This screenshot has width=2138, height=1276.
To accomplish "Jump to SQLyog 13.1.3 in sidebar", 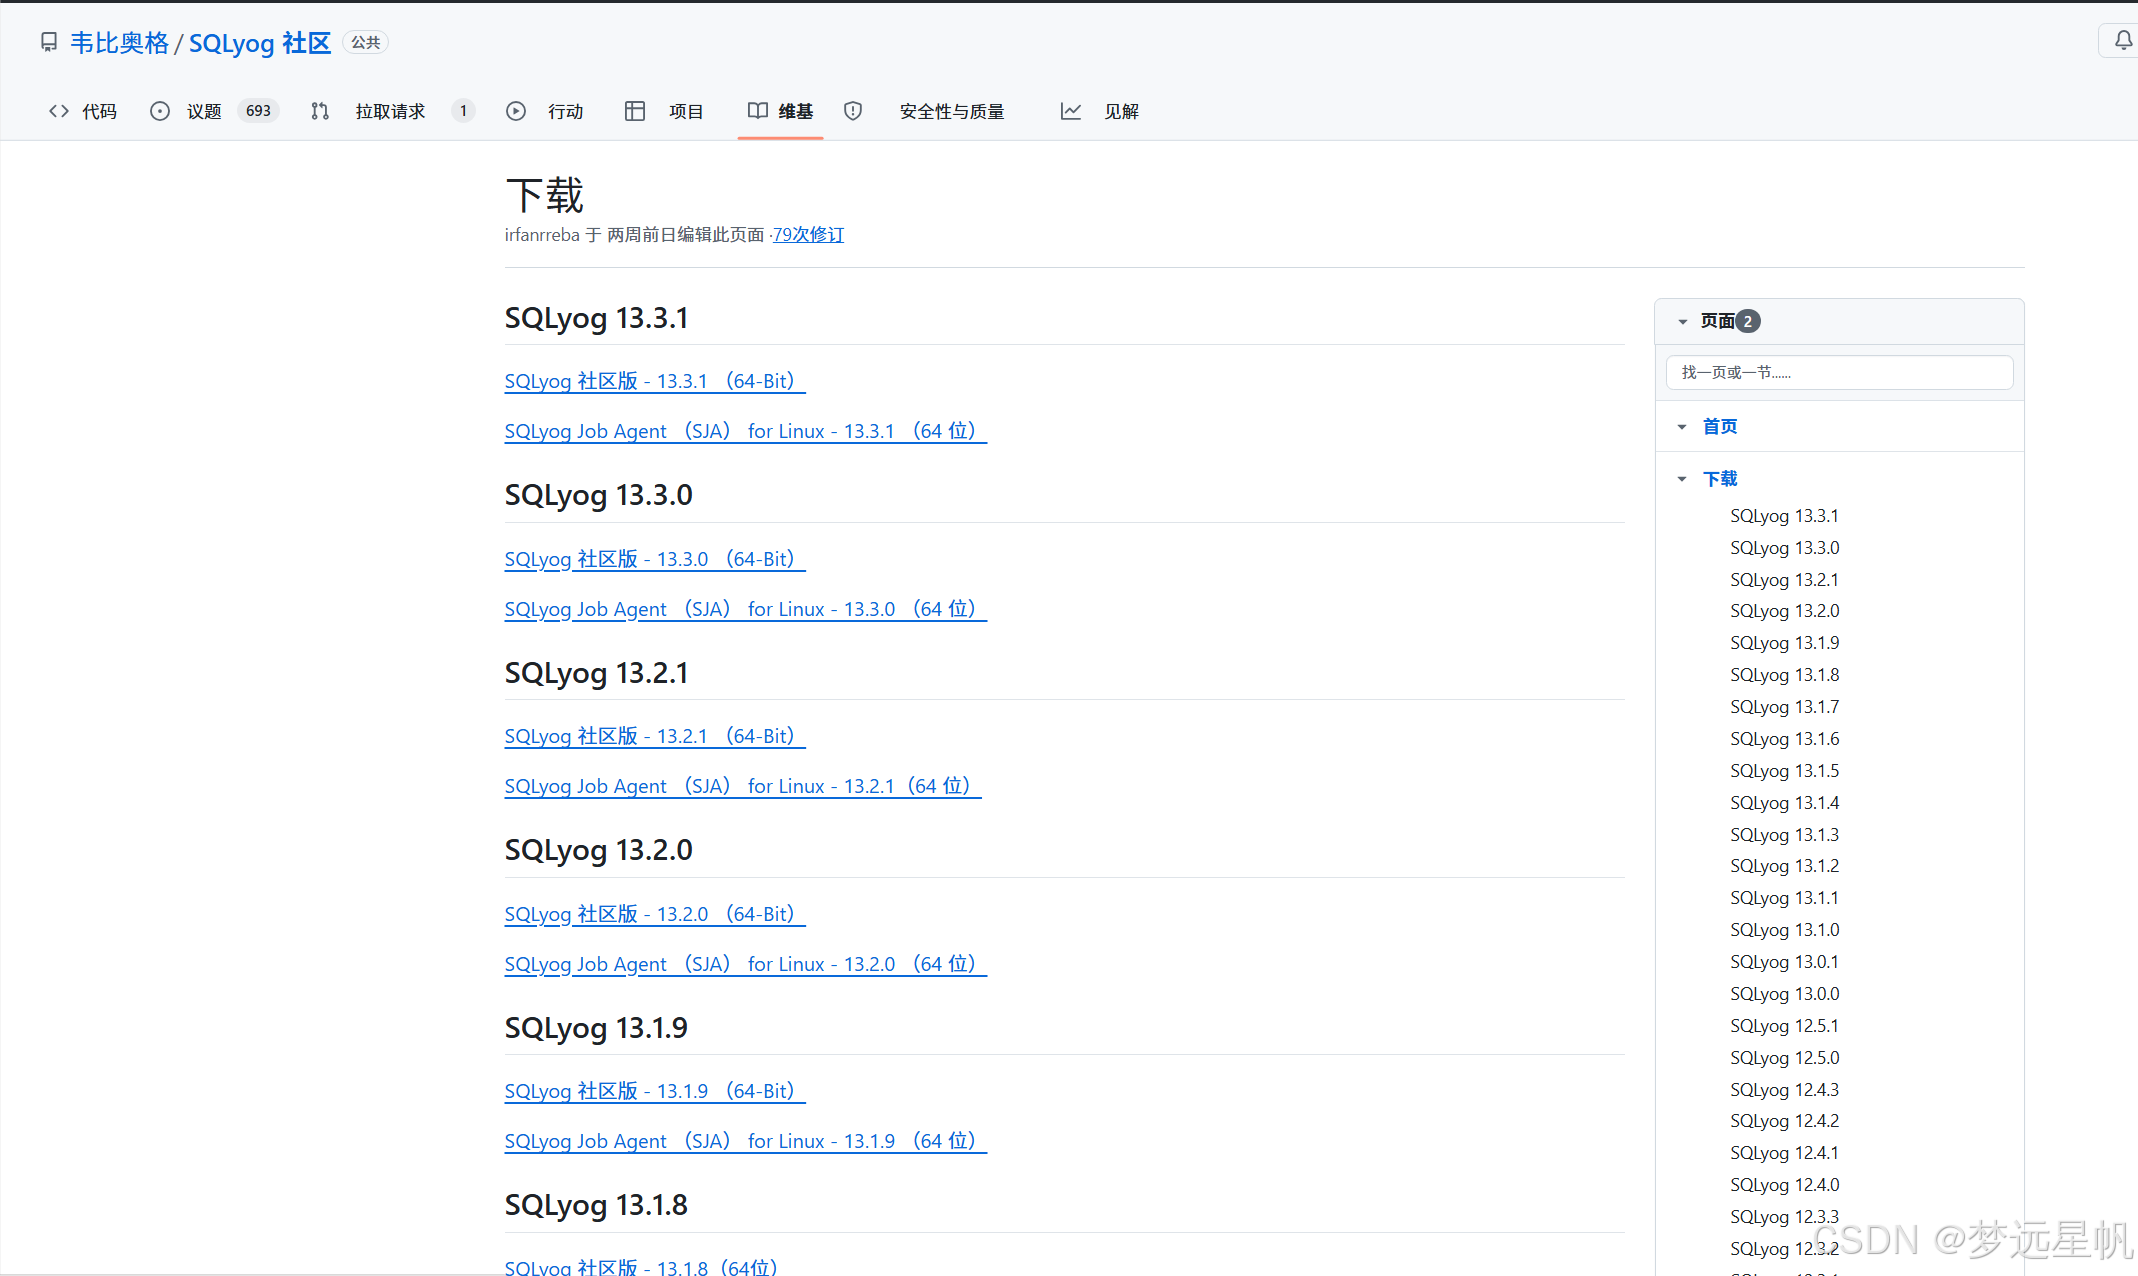I will click(1784, 835).
